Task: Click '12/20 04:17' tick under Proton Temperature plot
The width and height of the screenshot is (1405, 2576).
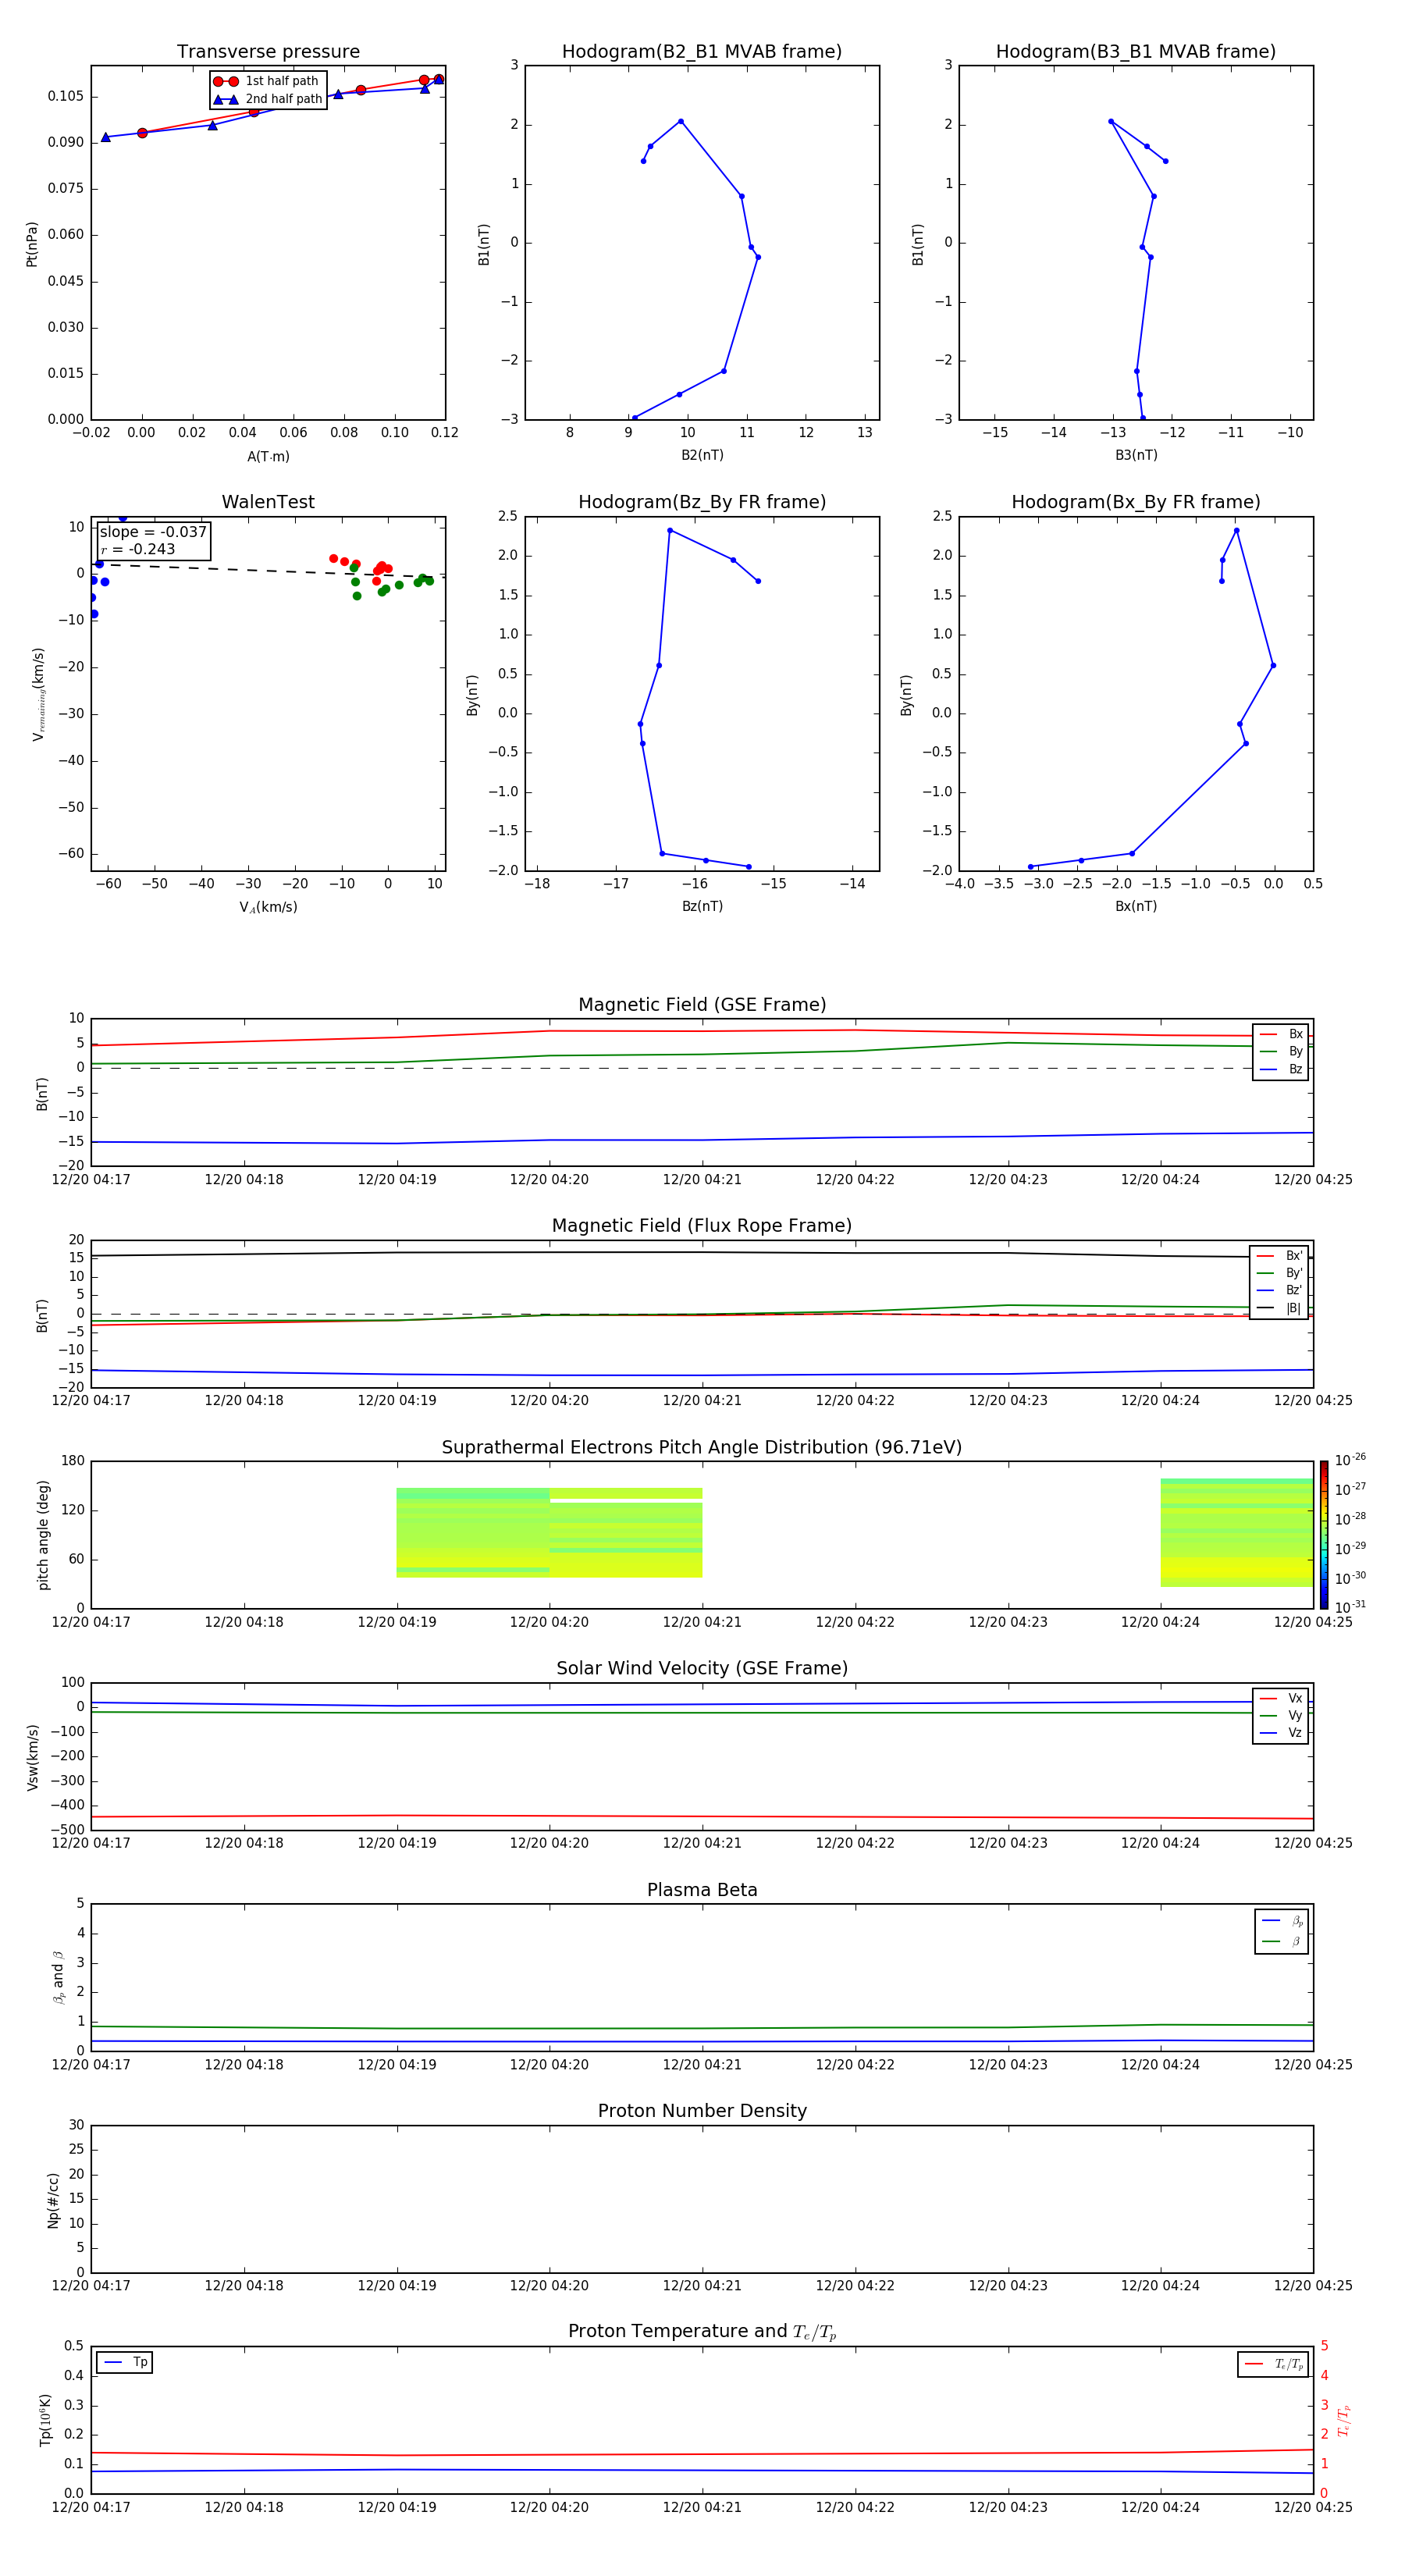Action: point(91,2507)
